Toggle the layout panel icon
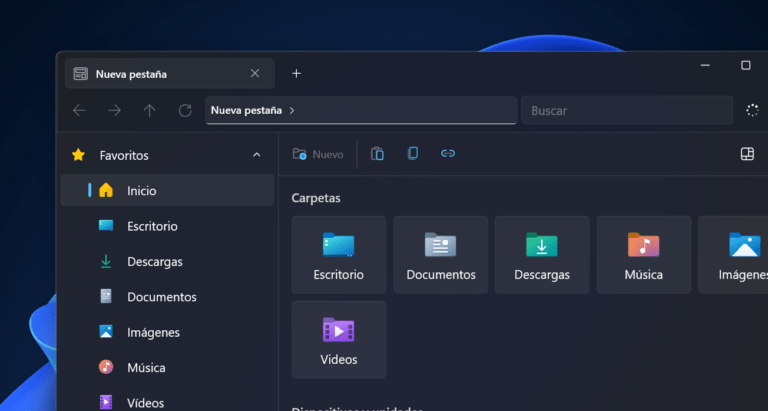 (747, 154)
